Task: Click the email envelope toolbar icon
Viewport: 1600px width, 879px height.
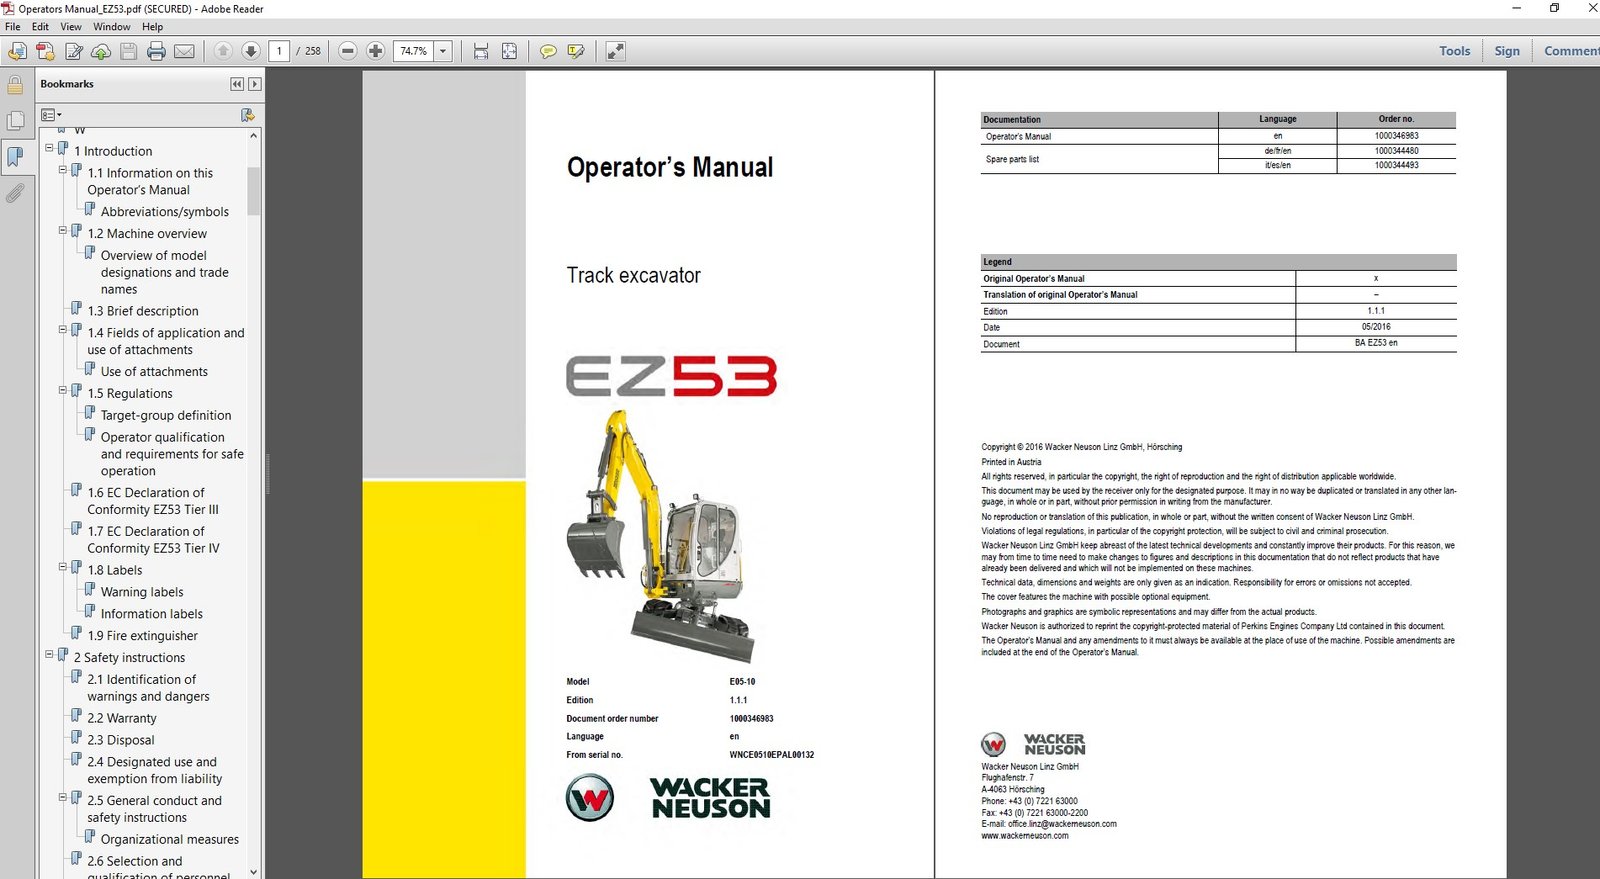Action: [184, 51]
